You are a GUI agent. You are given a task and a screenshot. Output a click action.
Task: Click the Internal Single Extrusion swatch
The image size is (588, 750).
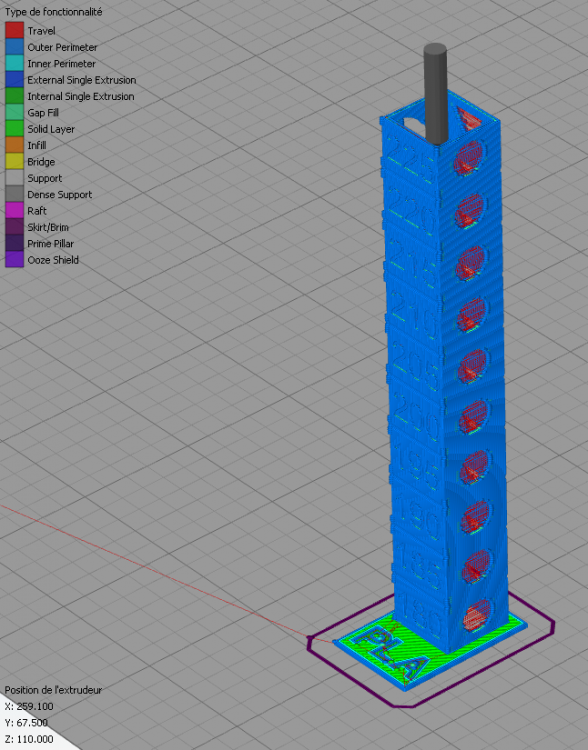point(14,96)
